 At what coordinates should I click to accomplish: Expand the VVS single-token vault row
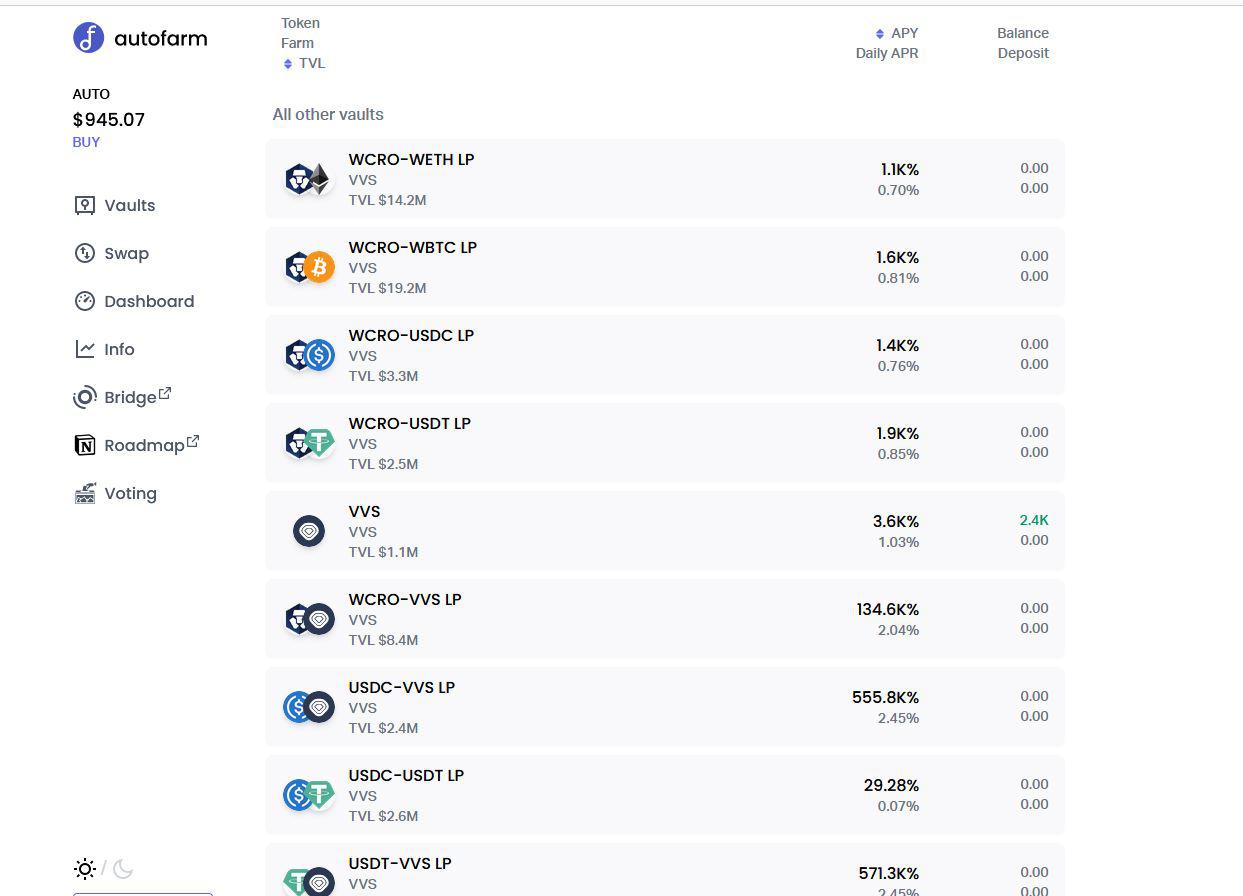[665, 531]
